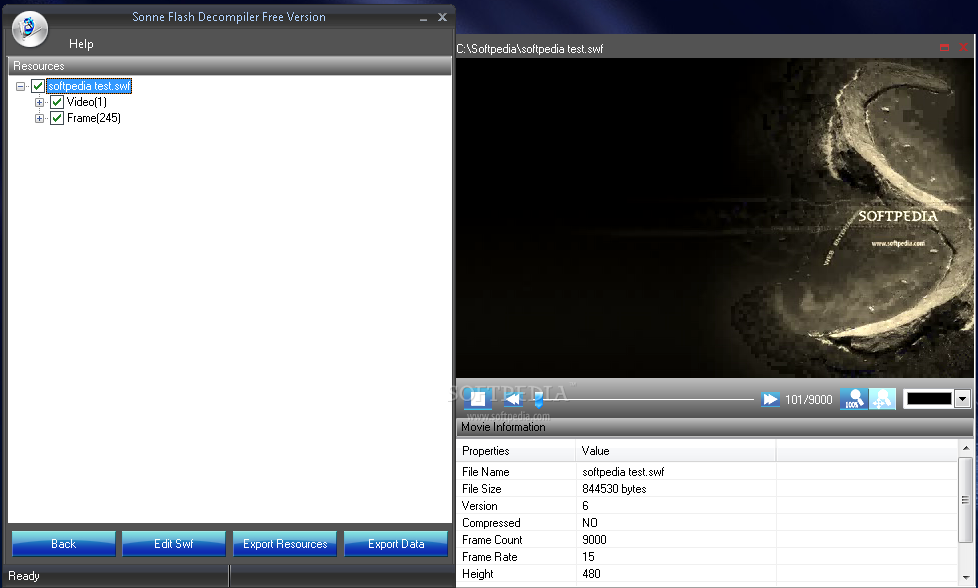
Task: Click the Movie Information scrollbar thumb
Action: click(966, 500)
